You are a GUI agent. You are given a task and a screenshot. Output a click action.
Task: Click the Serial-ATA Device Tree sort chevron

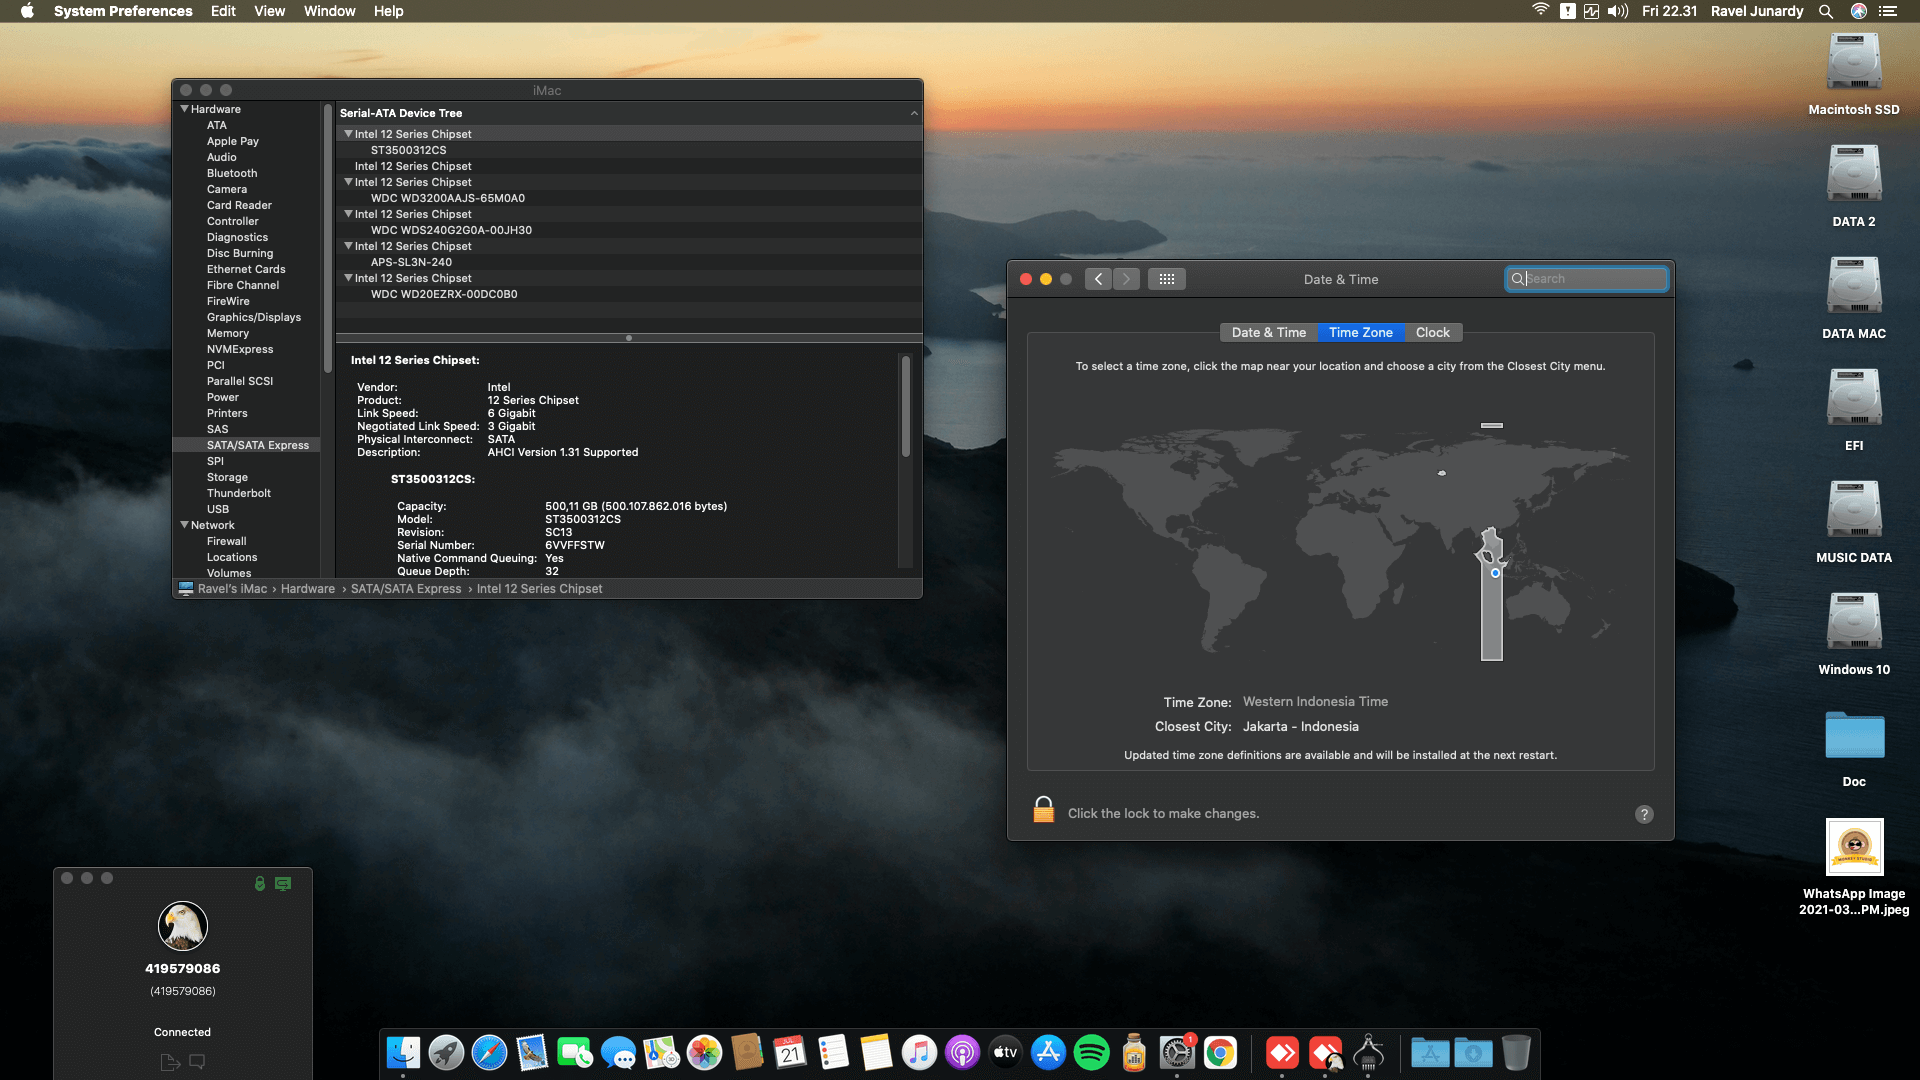pos(913,113)
